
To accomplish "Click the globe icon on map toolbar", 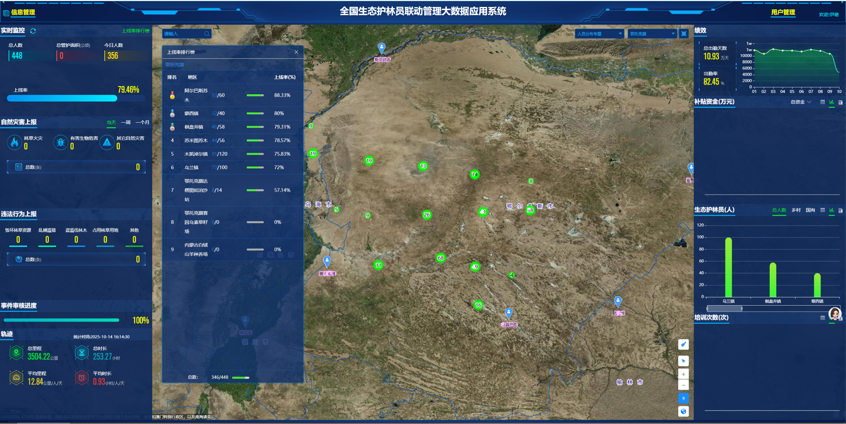I will (x=684, y=411).
